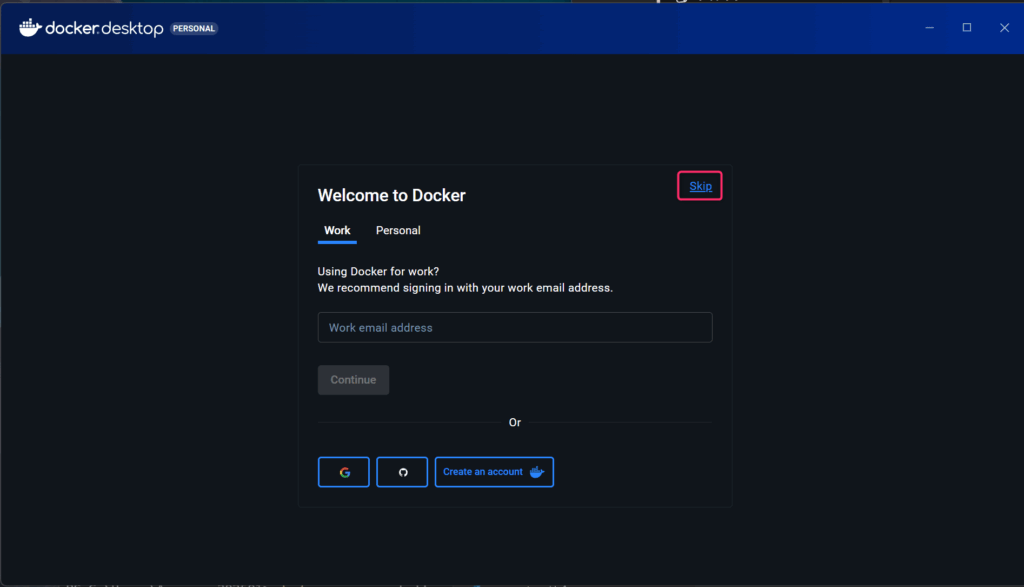
Task: Sign in with the Google icon button
Action: [344, 472]
